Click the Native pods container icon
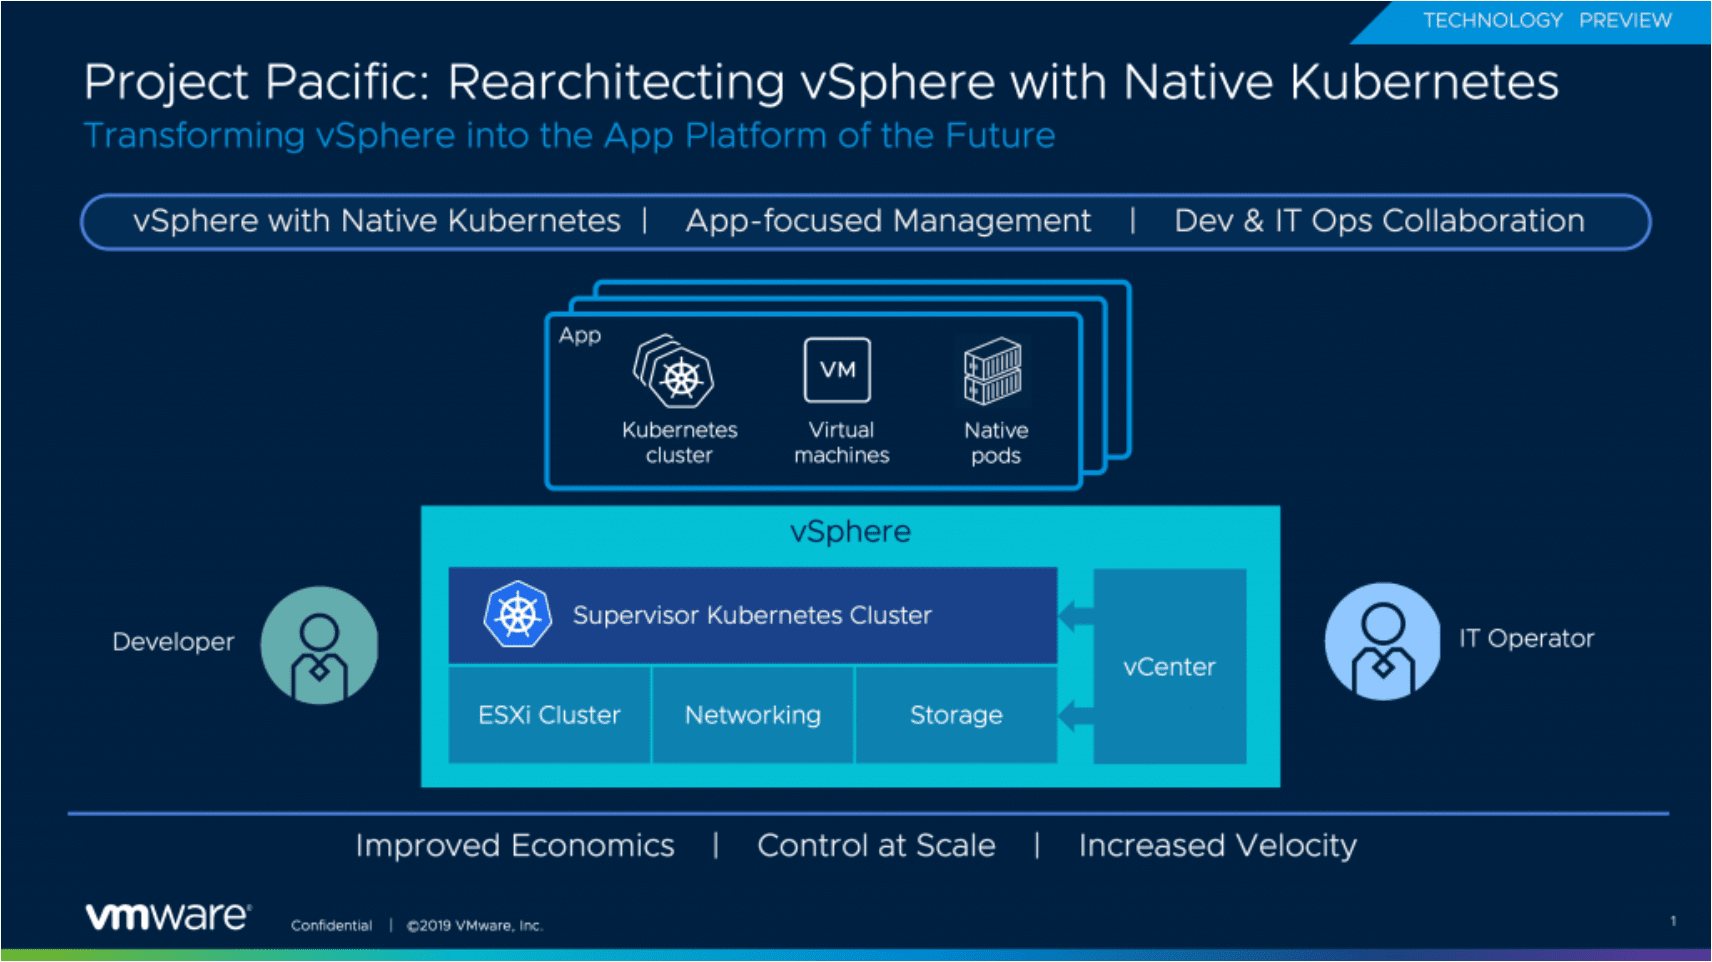The image size is (1712, 962). coord(992,371)
